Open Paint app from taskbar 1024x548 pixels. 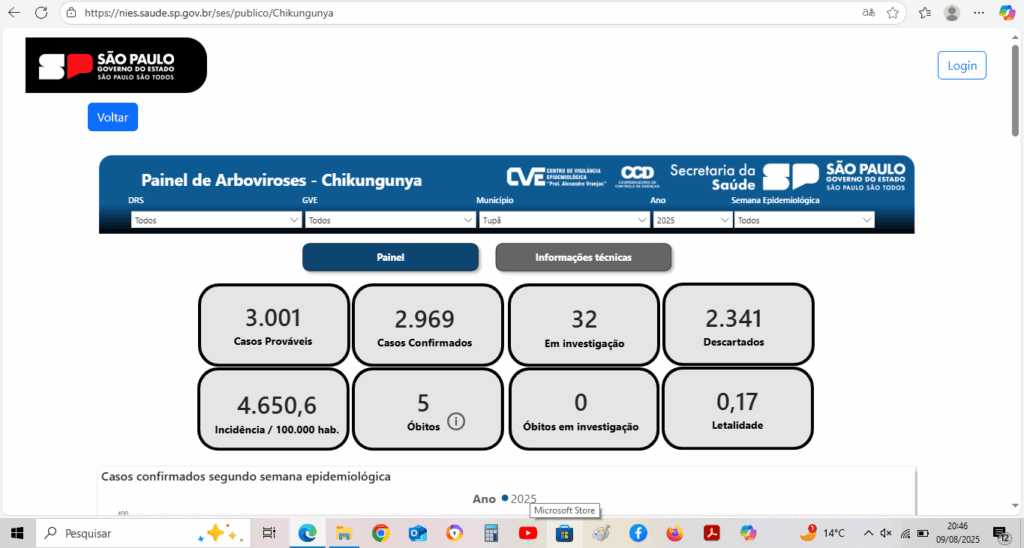point(601,533)
